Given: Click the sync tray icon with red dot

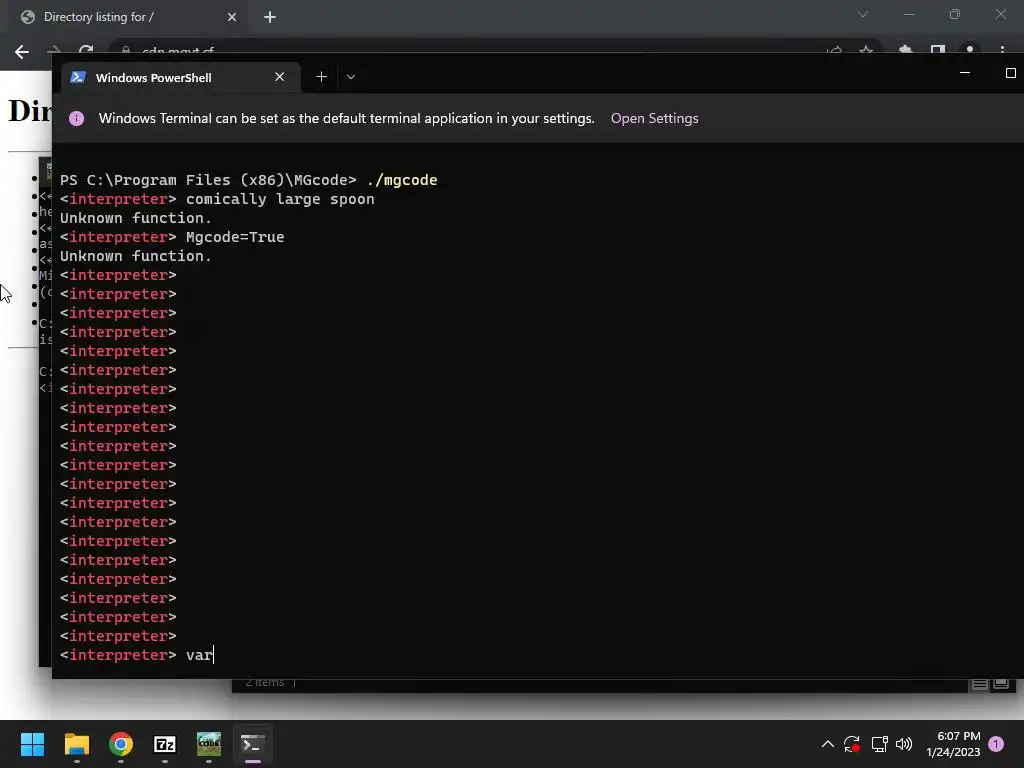Looking at the screenshot, I should (852, 744).
